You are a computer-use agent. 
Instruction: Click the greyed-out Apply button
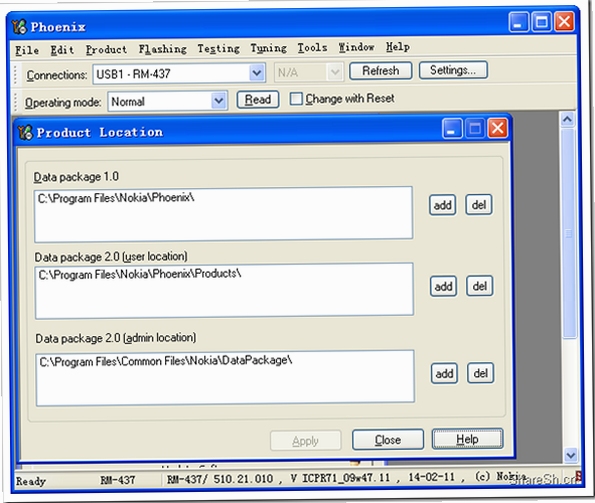coord(305,441)
